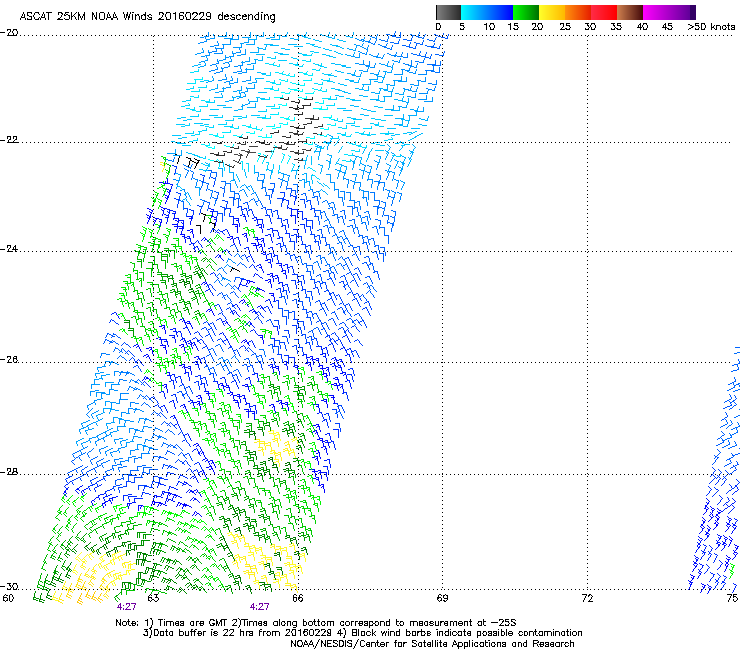Click the '25' label under the color legend
Image resolution: width=740 pixels, height=650 pixels.
[x=565, y=27]
